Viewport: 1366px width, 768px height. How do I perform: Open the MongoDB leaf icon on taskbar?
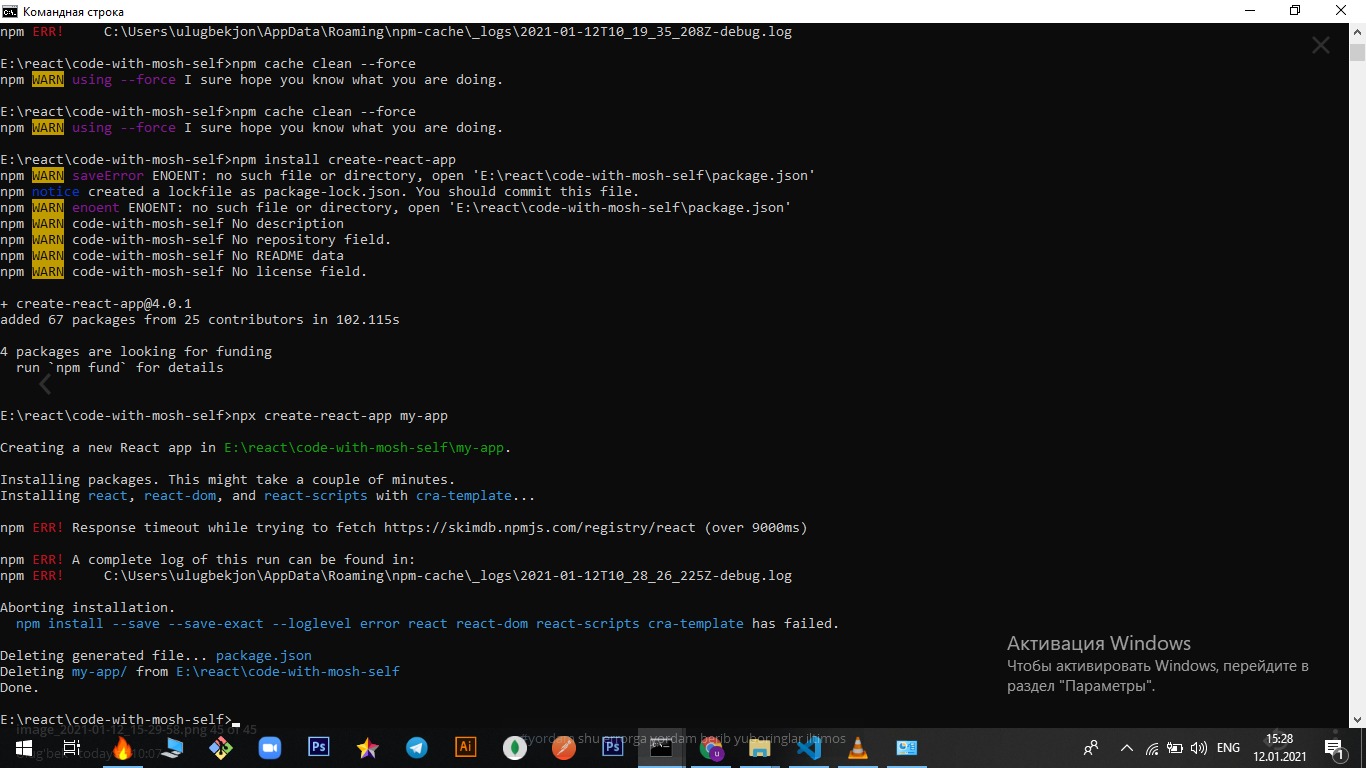coord(515,747)
